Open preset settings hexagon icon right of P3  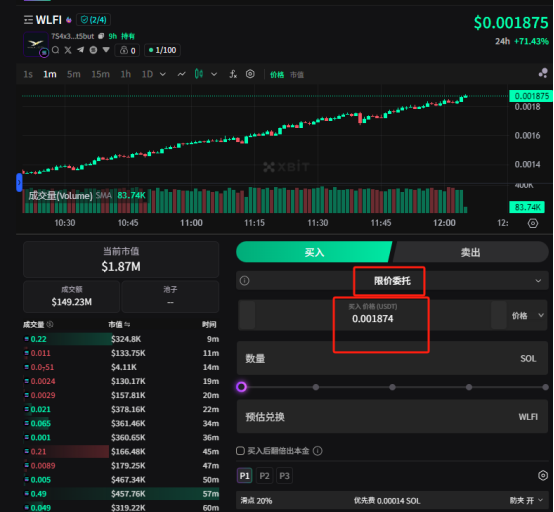(x=543, y=476)
